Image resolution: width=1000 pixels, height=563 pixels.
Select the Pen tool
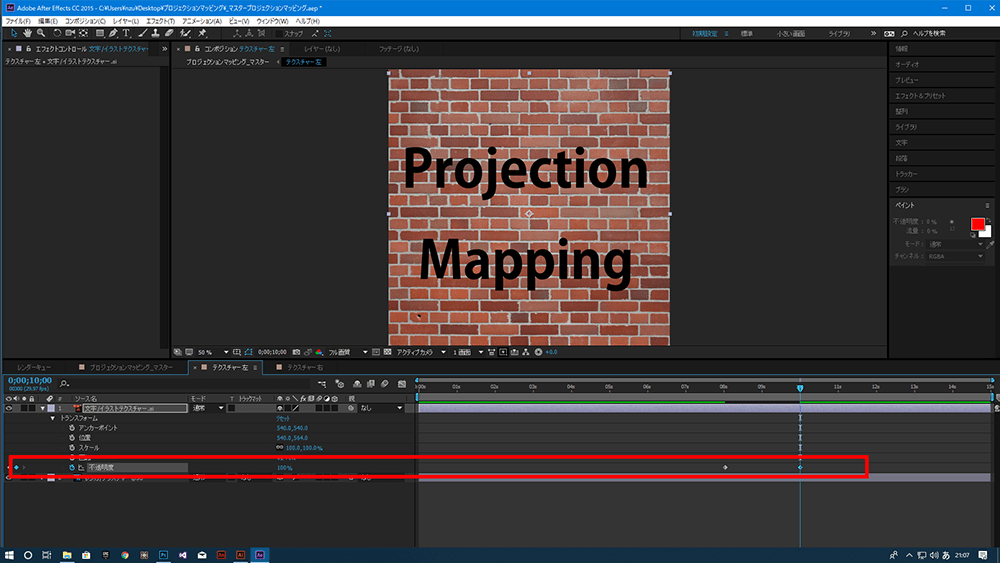[x=113, y=33]
